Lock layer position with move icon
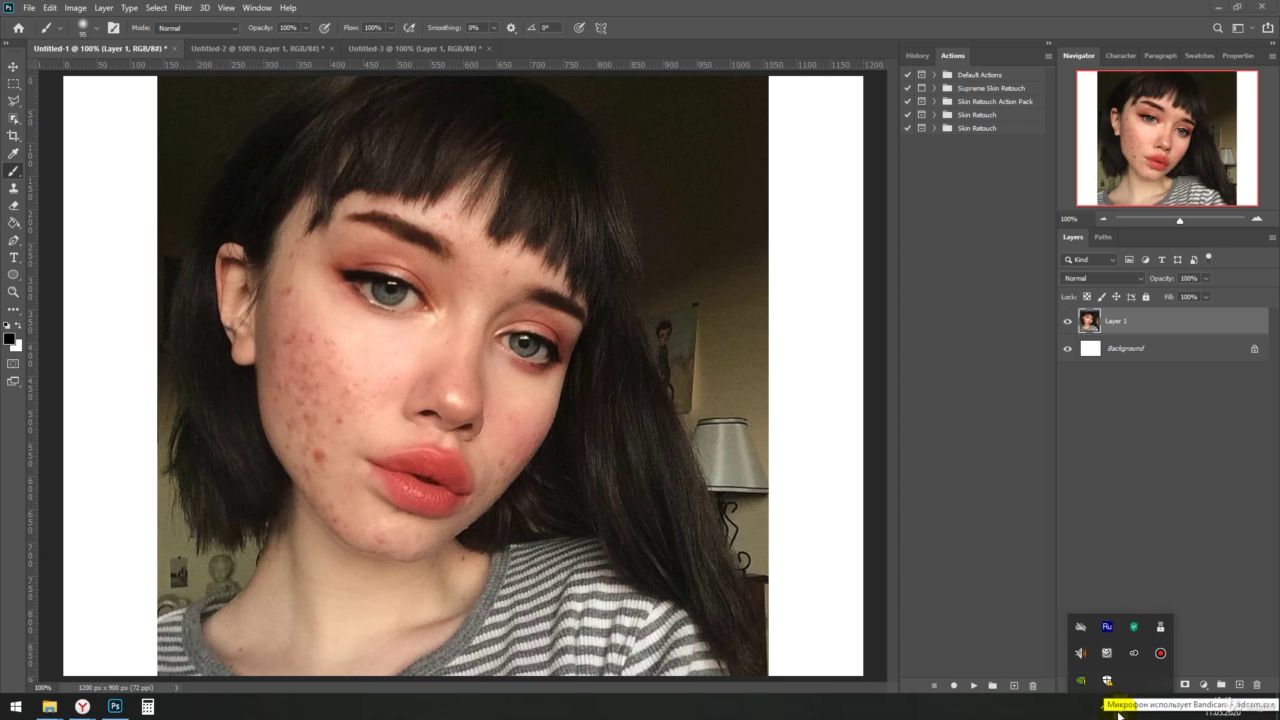1280x720 pixels. pyautogui.click(x=1116, y=297)
